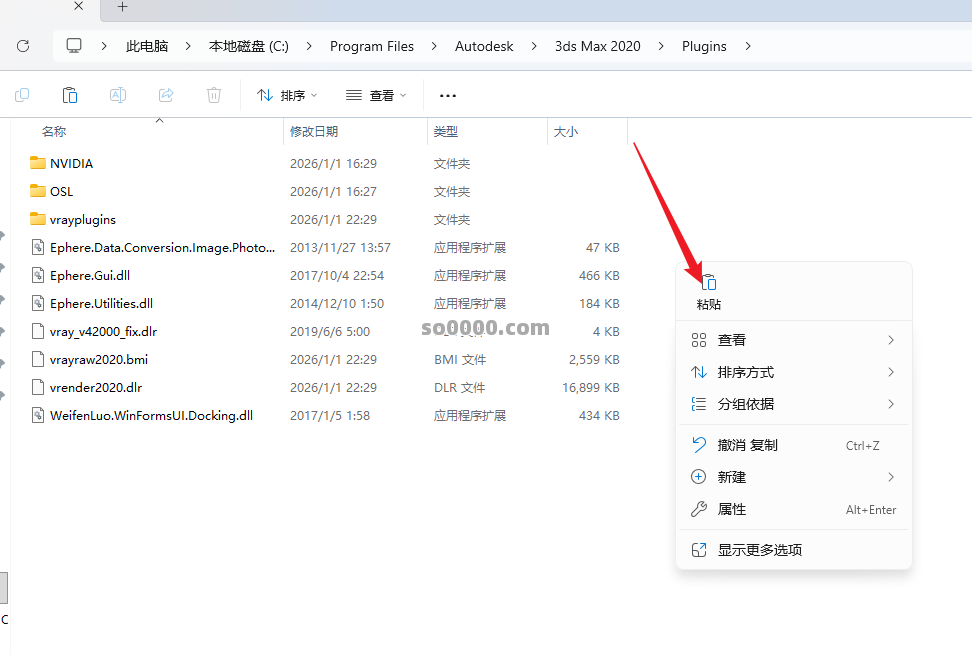Image resolution: width=972 pixels, height=655 pixels.
Task: Click the Paste icon in context menu
Action: (x=708, y=284)
